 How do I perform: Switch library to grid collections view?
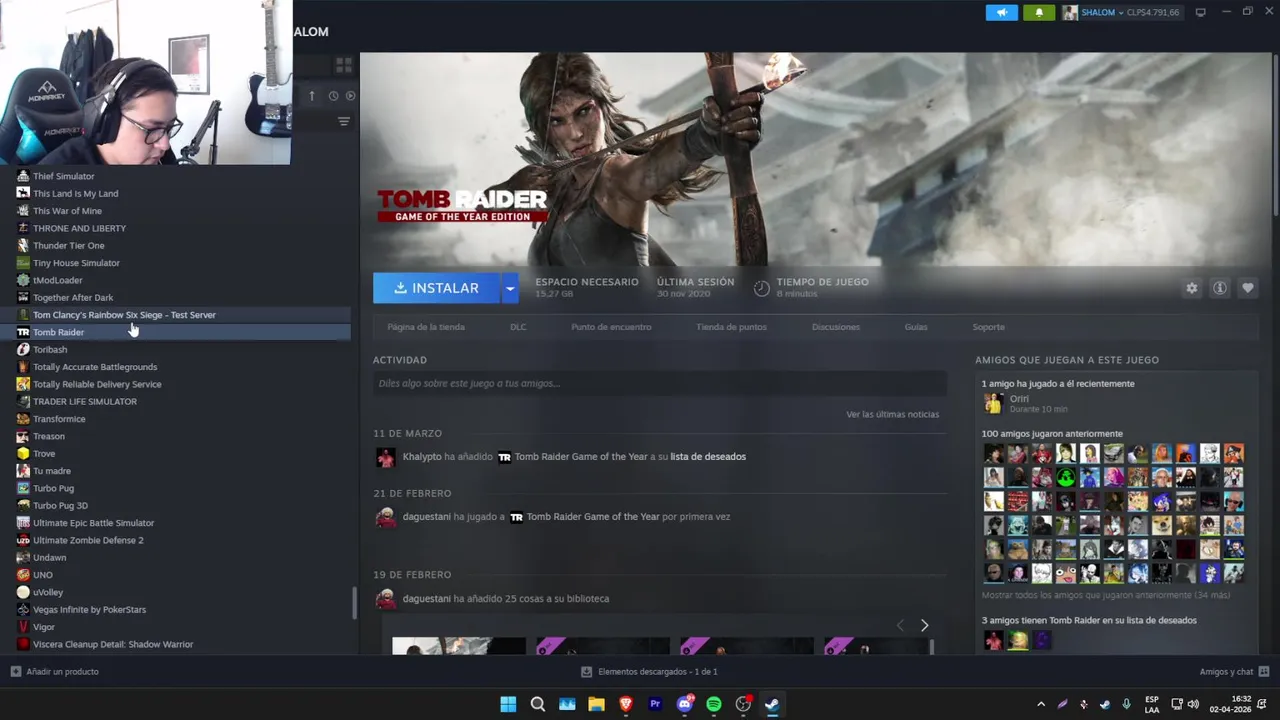point(344,65)
